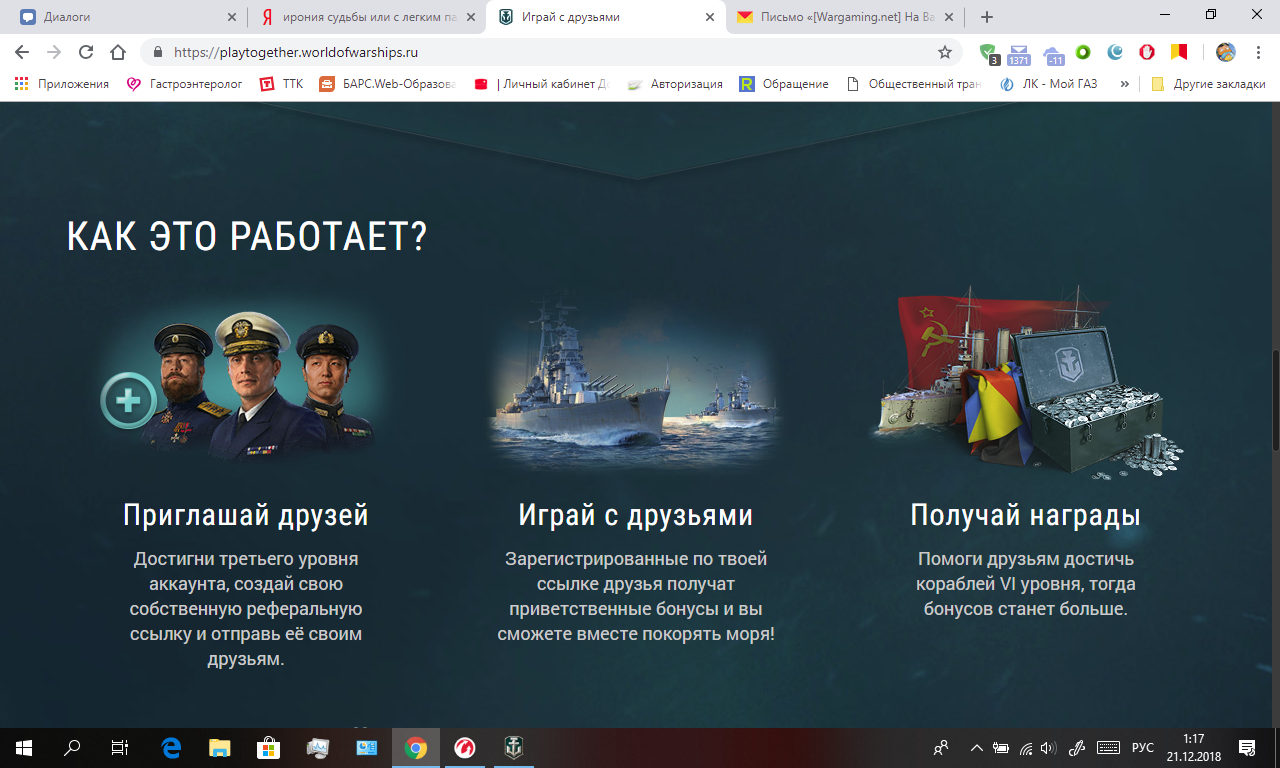Open the Гастроэнтеролог bookmark
1280x768 pixels.
coord(184,84)
